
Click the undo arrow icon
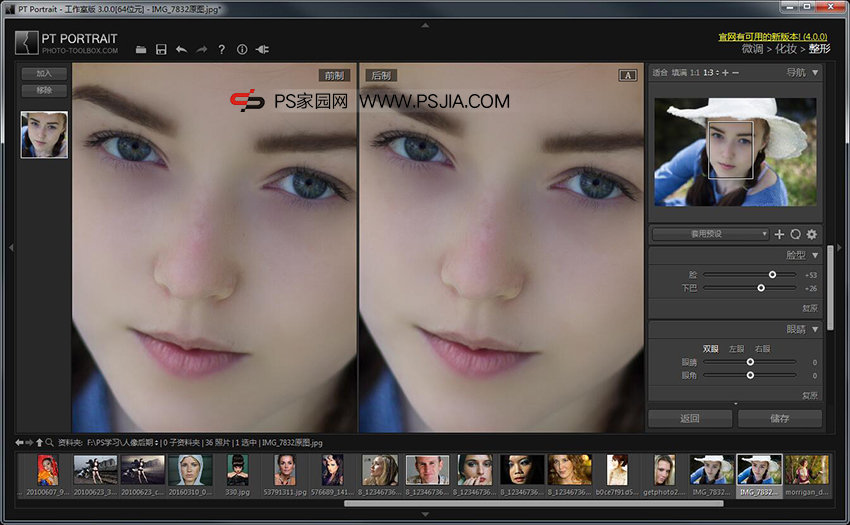point(181,49)
